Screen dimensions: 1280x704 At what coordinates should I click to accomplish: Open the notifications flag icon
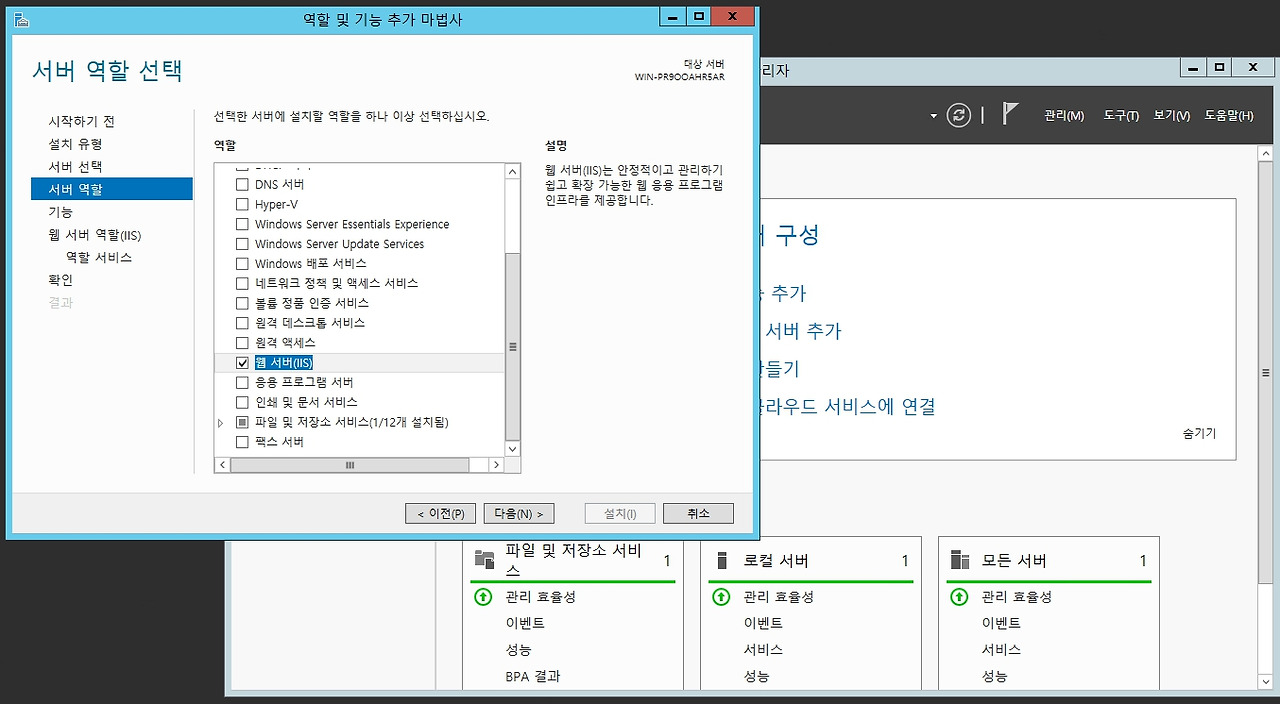(x=1010, y=114)
